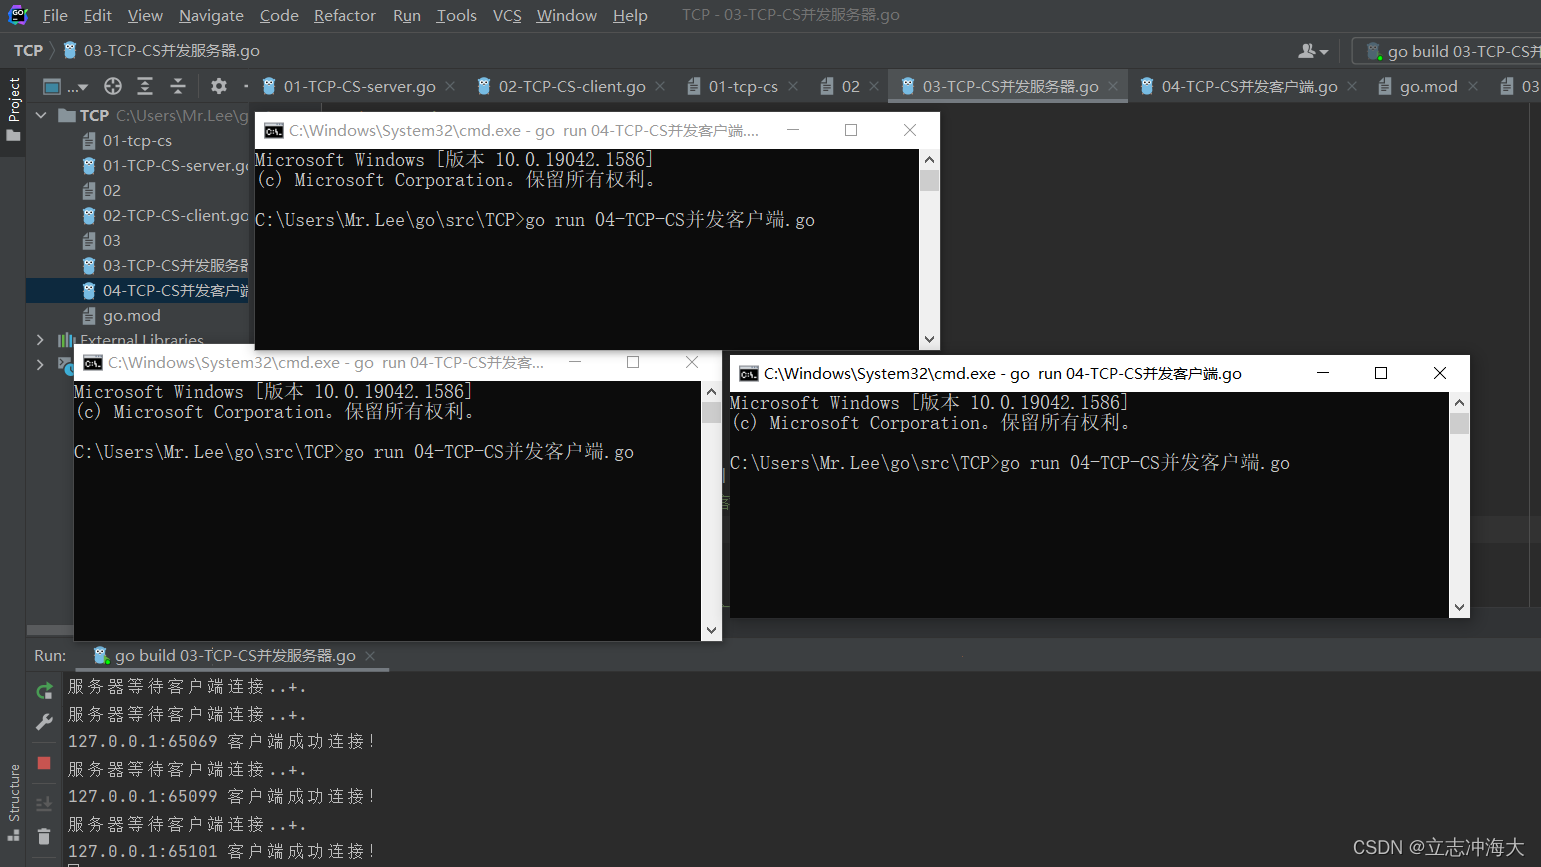Clear console output with trash icon

pyautogui.click(x=44, y=837)
